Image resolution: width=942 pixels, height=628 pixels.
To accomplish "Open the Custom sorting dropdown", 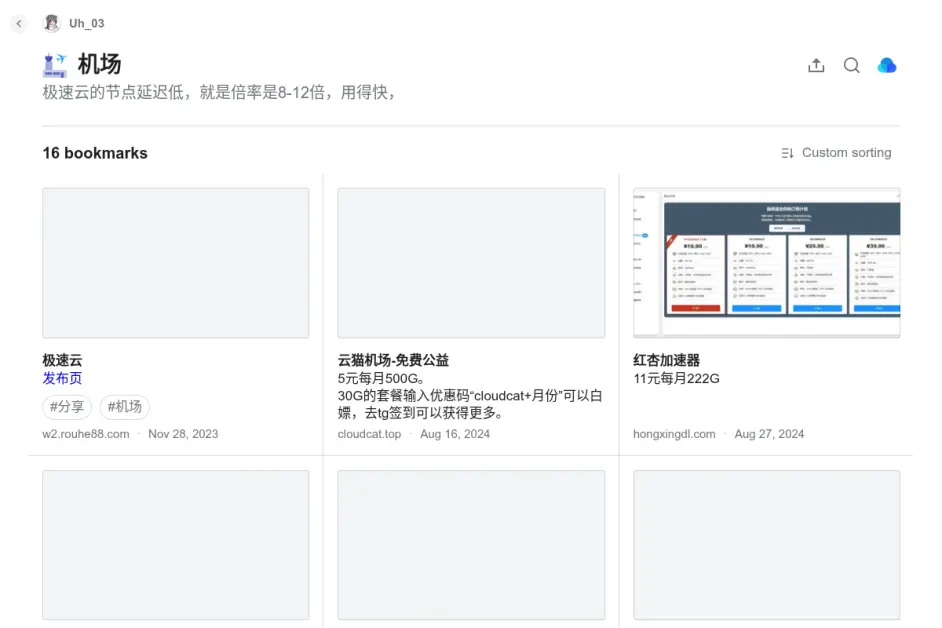I will pos(846,153).
